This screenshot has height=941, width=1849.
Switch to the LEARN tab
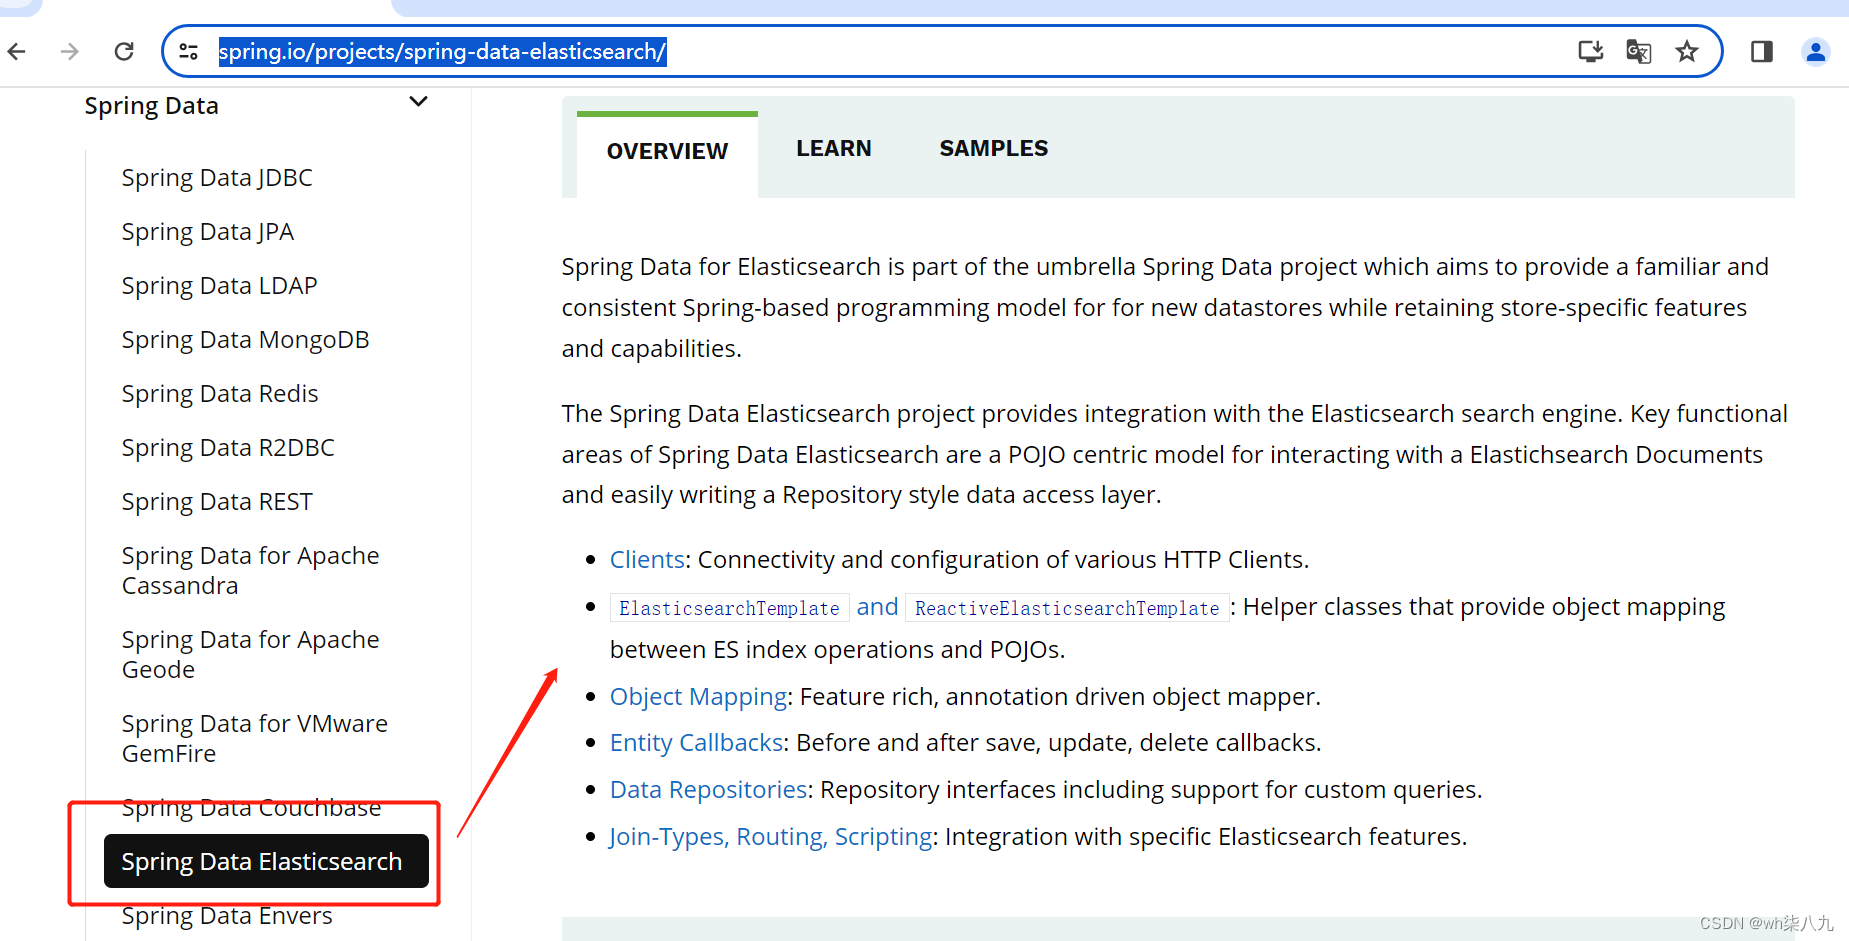[834, 148]
